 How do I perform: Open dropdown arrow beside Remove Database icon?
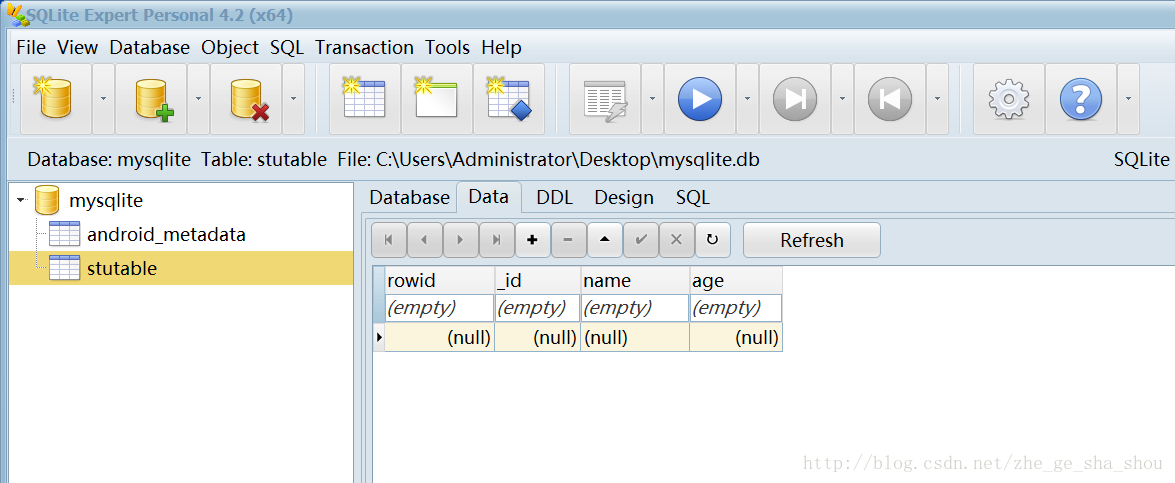(294, 99)
